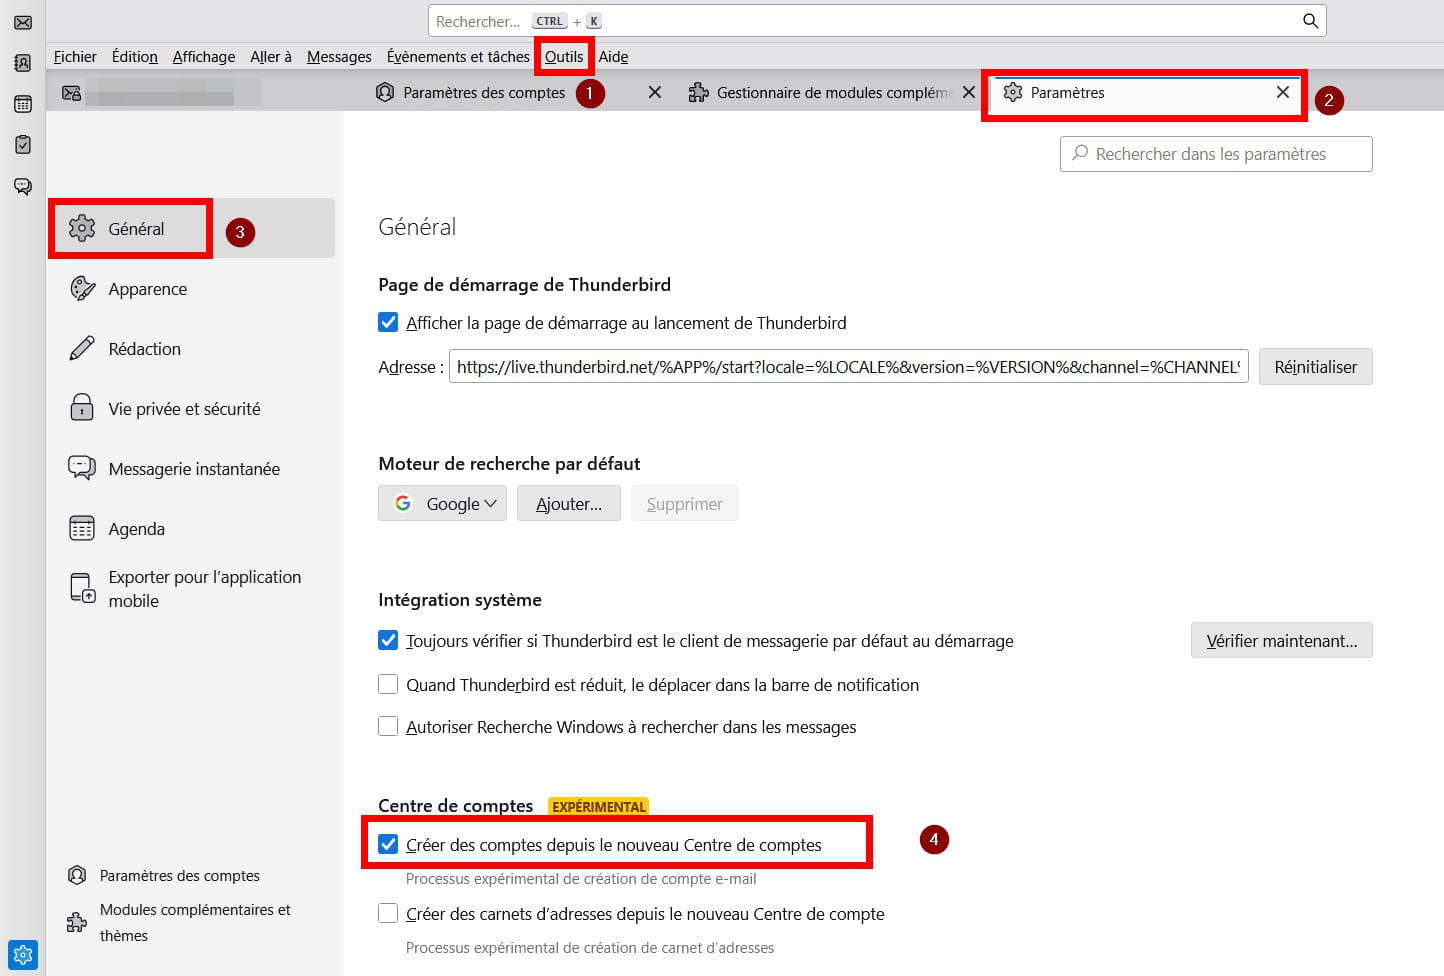Open the Google search engine dropdown
Image resolution: width=1444 pixels, height=976 pixels.
442,503
